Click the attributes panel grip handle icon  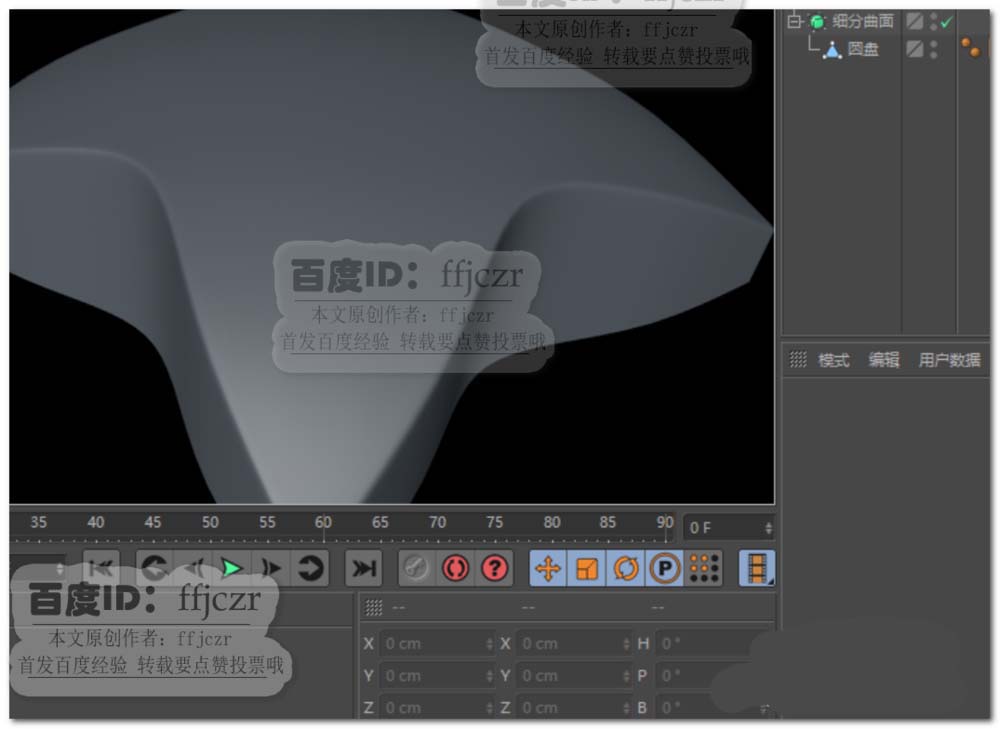(x=798, y=360)
